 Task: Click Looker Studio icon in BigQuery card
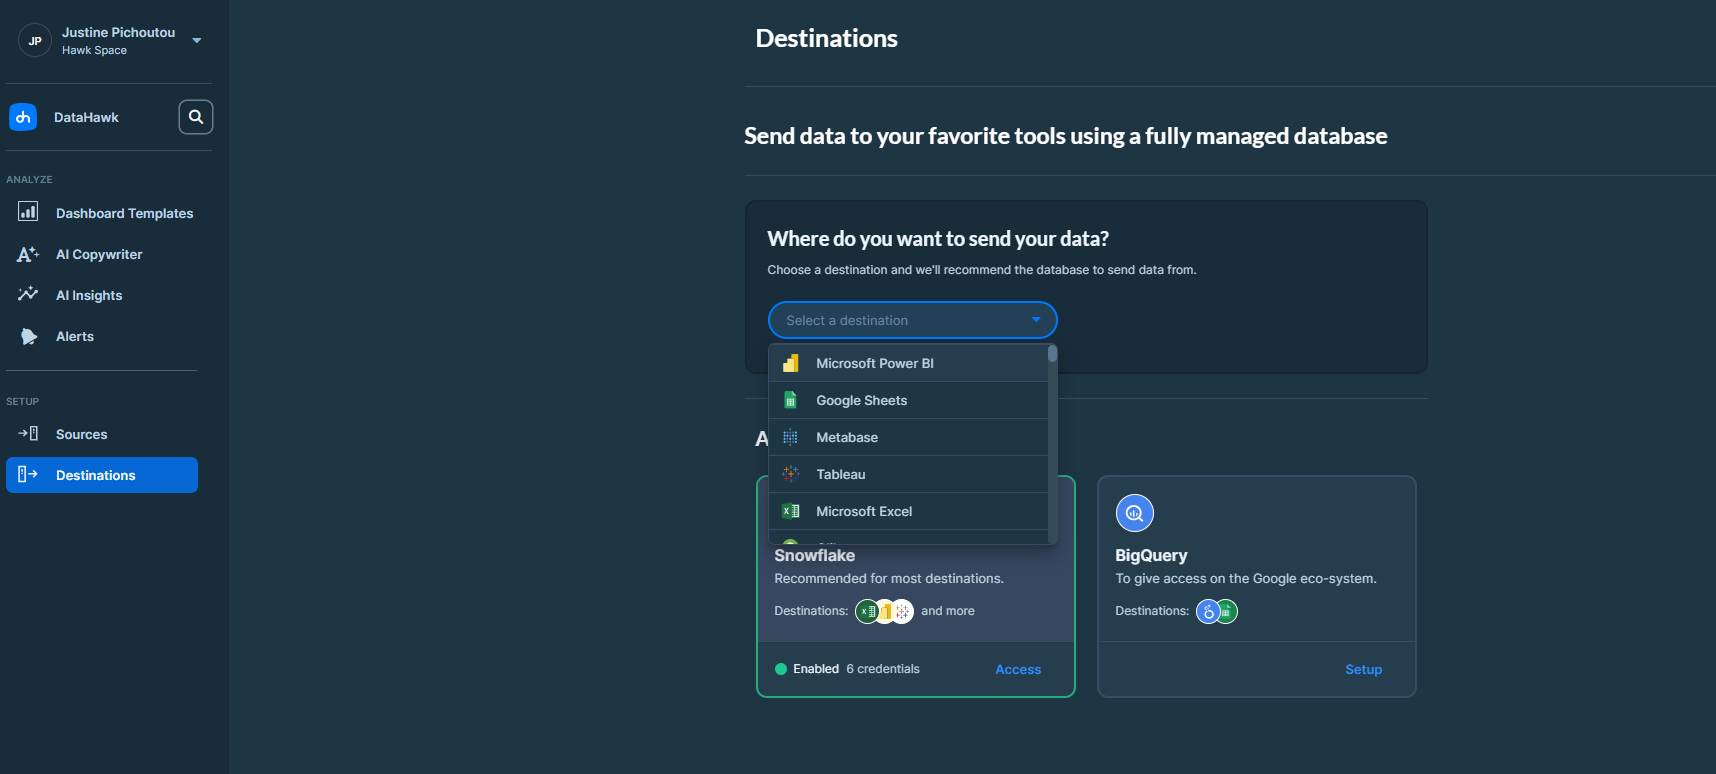coord(1208,612)
